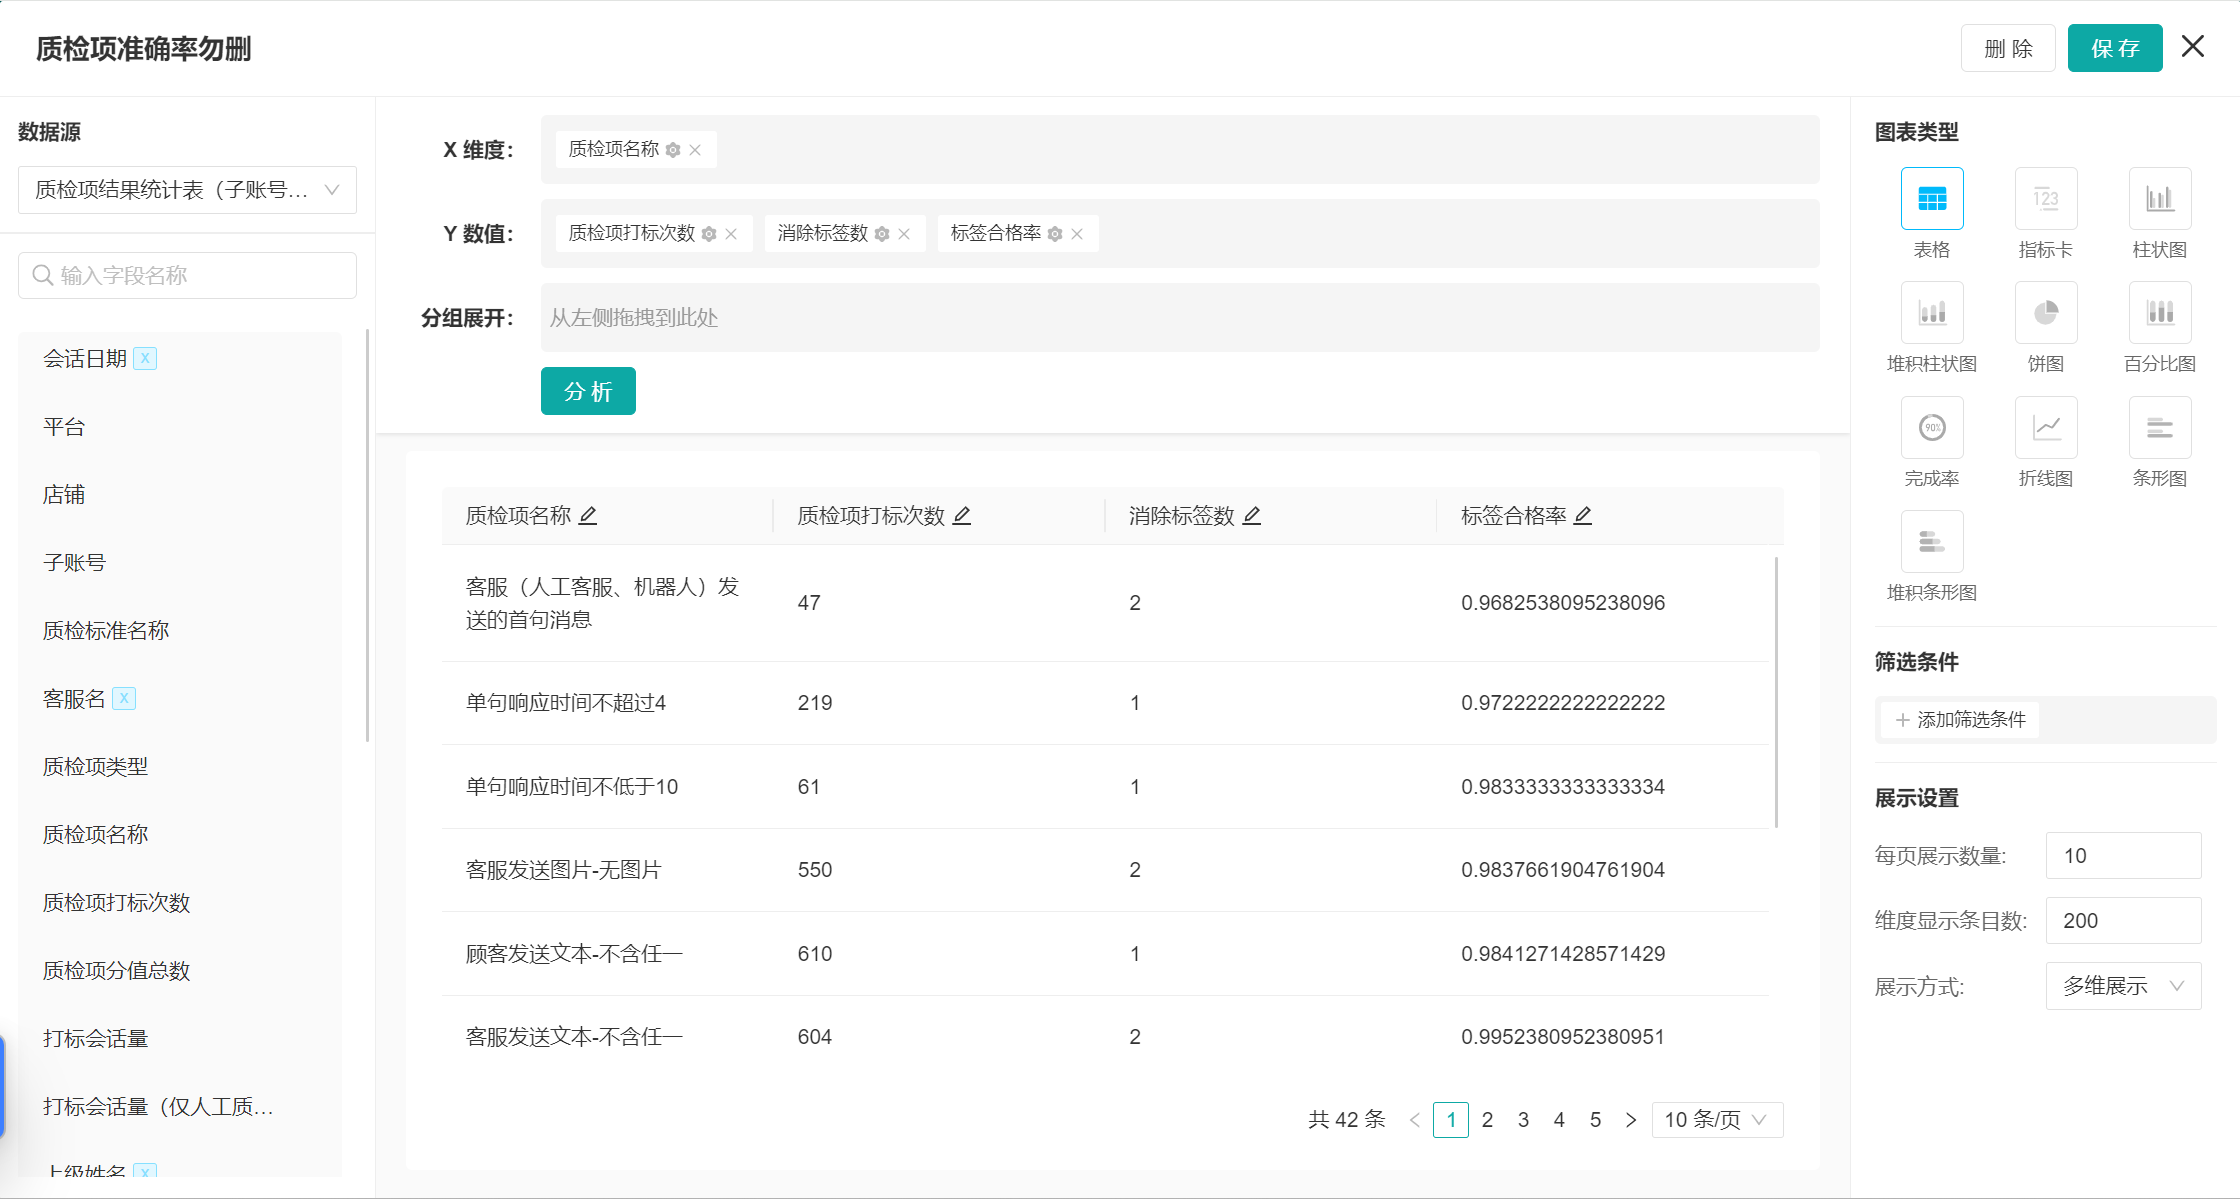2240x1199 pixels.
Task: Pick the 折线图 line chart icon
Action: click(2045, 427)
